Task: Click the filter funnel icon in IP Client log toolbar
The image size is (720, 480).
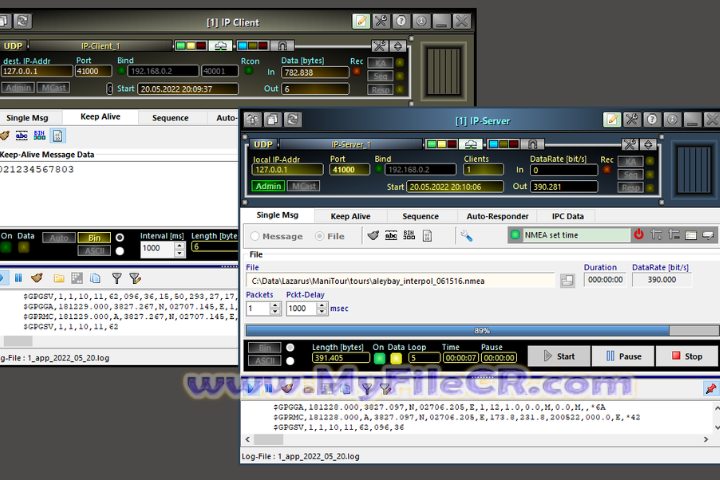Action: click(117, 278)
